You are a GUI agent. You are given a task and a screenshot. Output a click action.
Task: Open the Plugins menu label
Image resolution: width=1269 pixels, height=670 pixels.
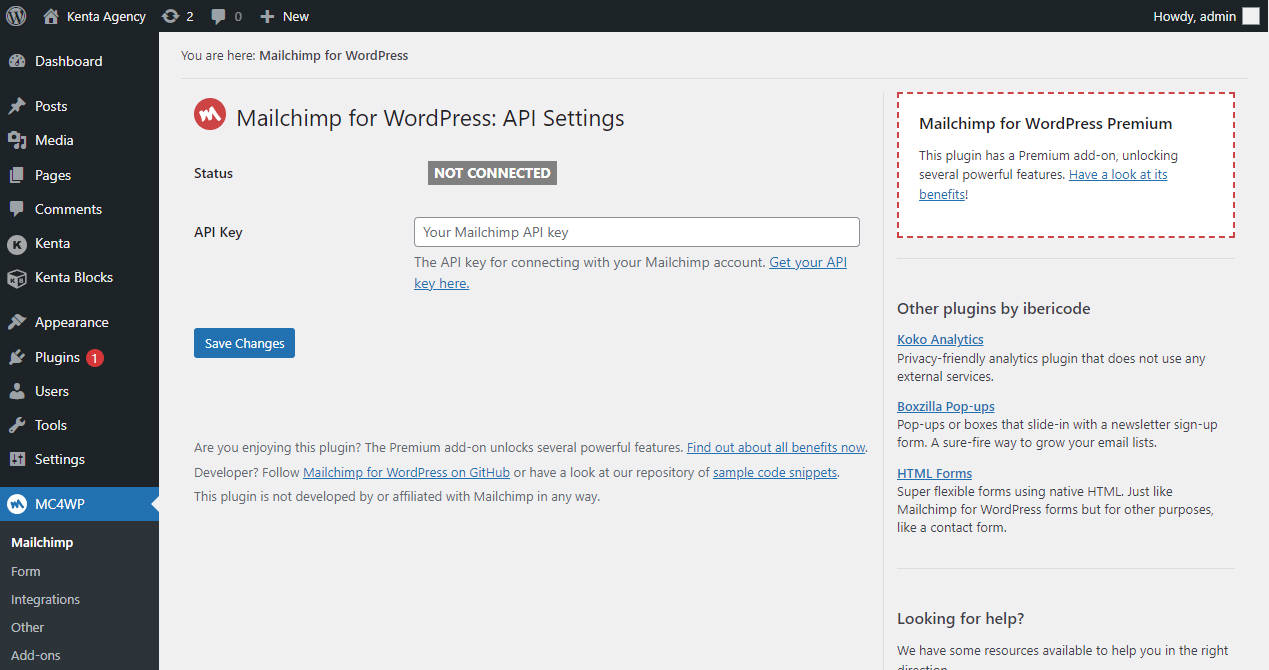(x=57, y=357)
